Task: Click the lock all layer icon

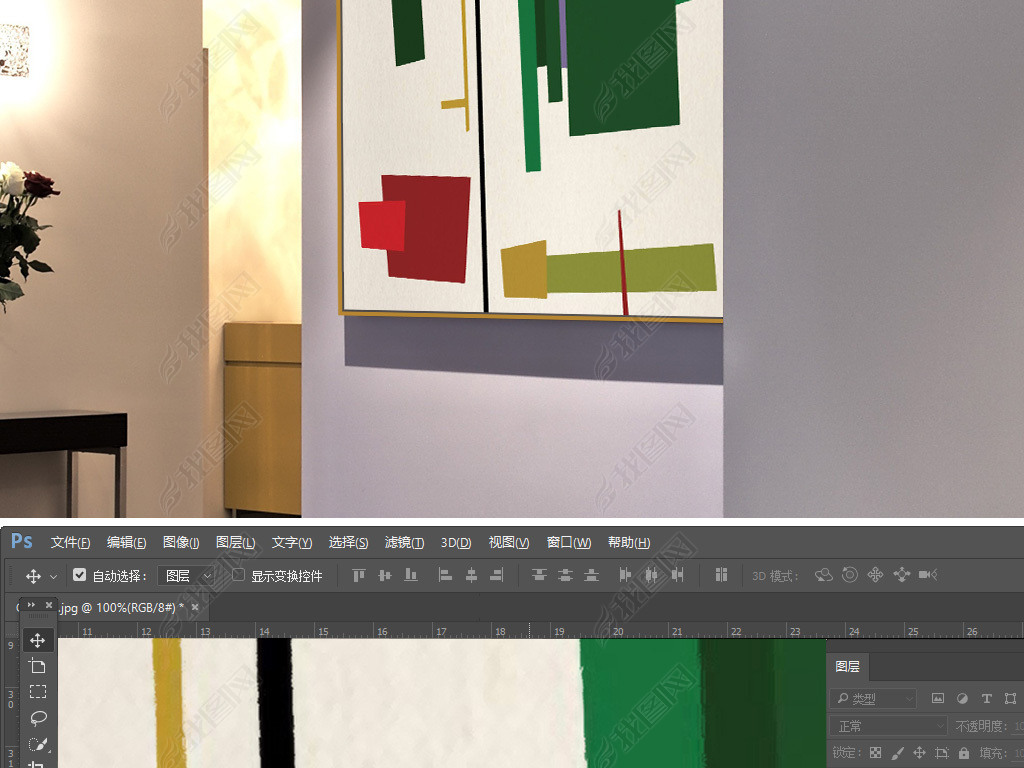Action: (964, 753)
